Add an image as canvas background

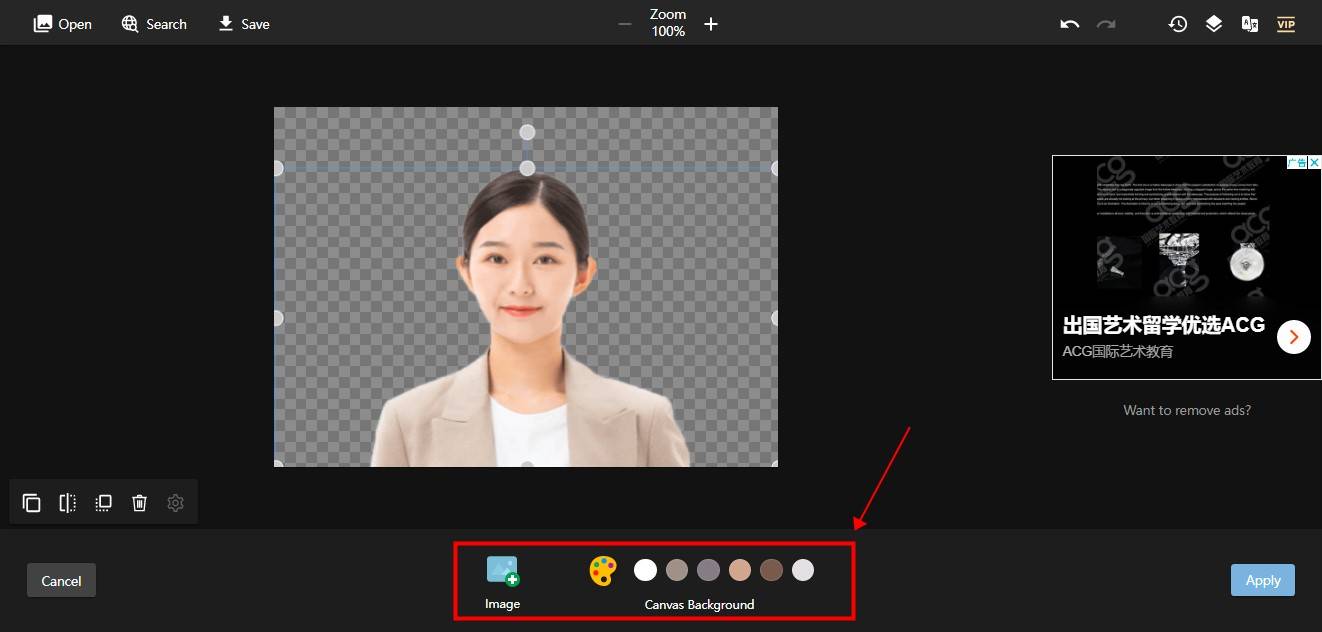tap(502, 569)
